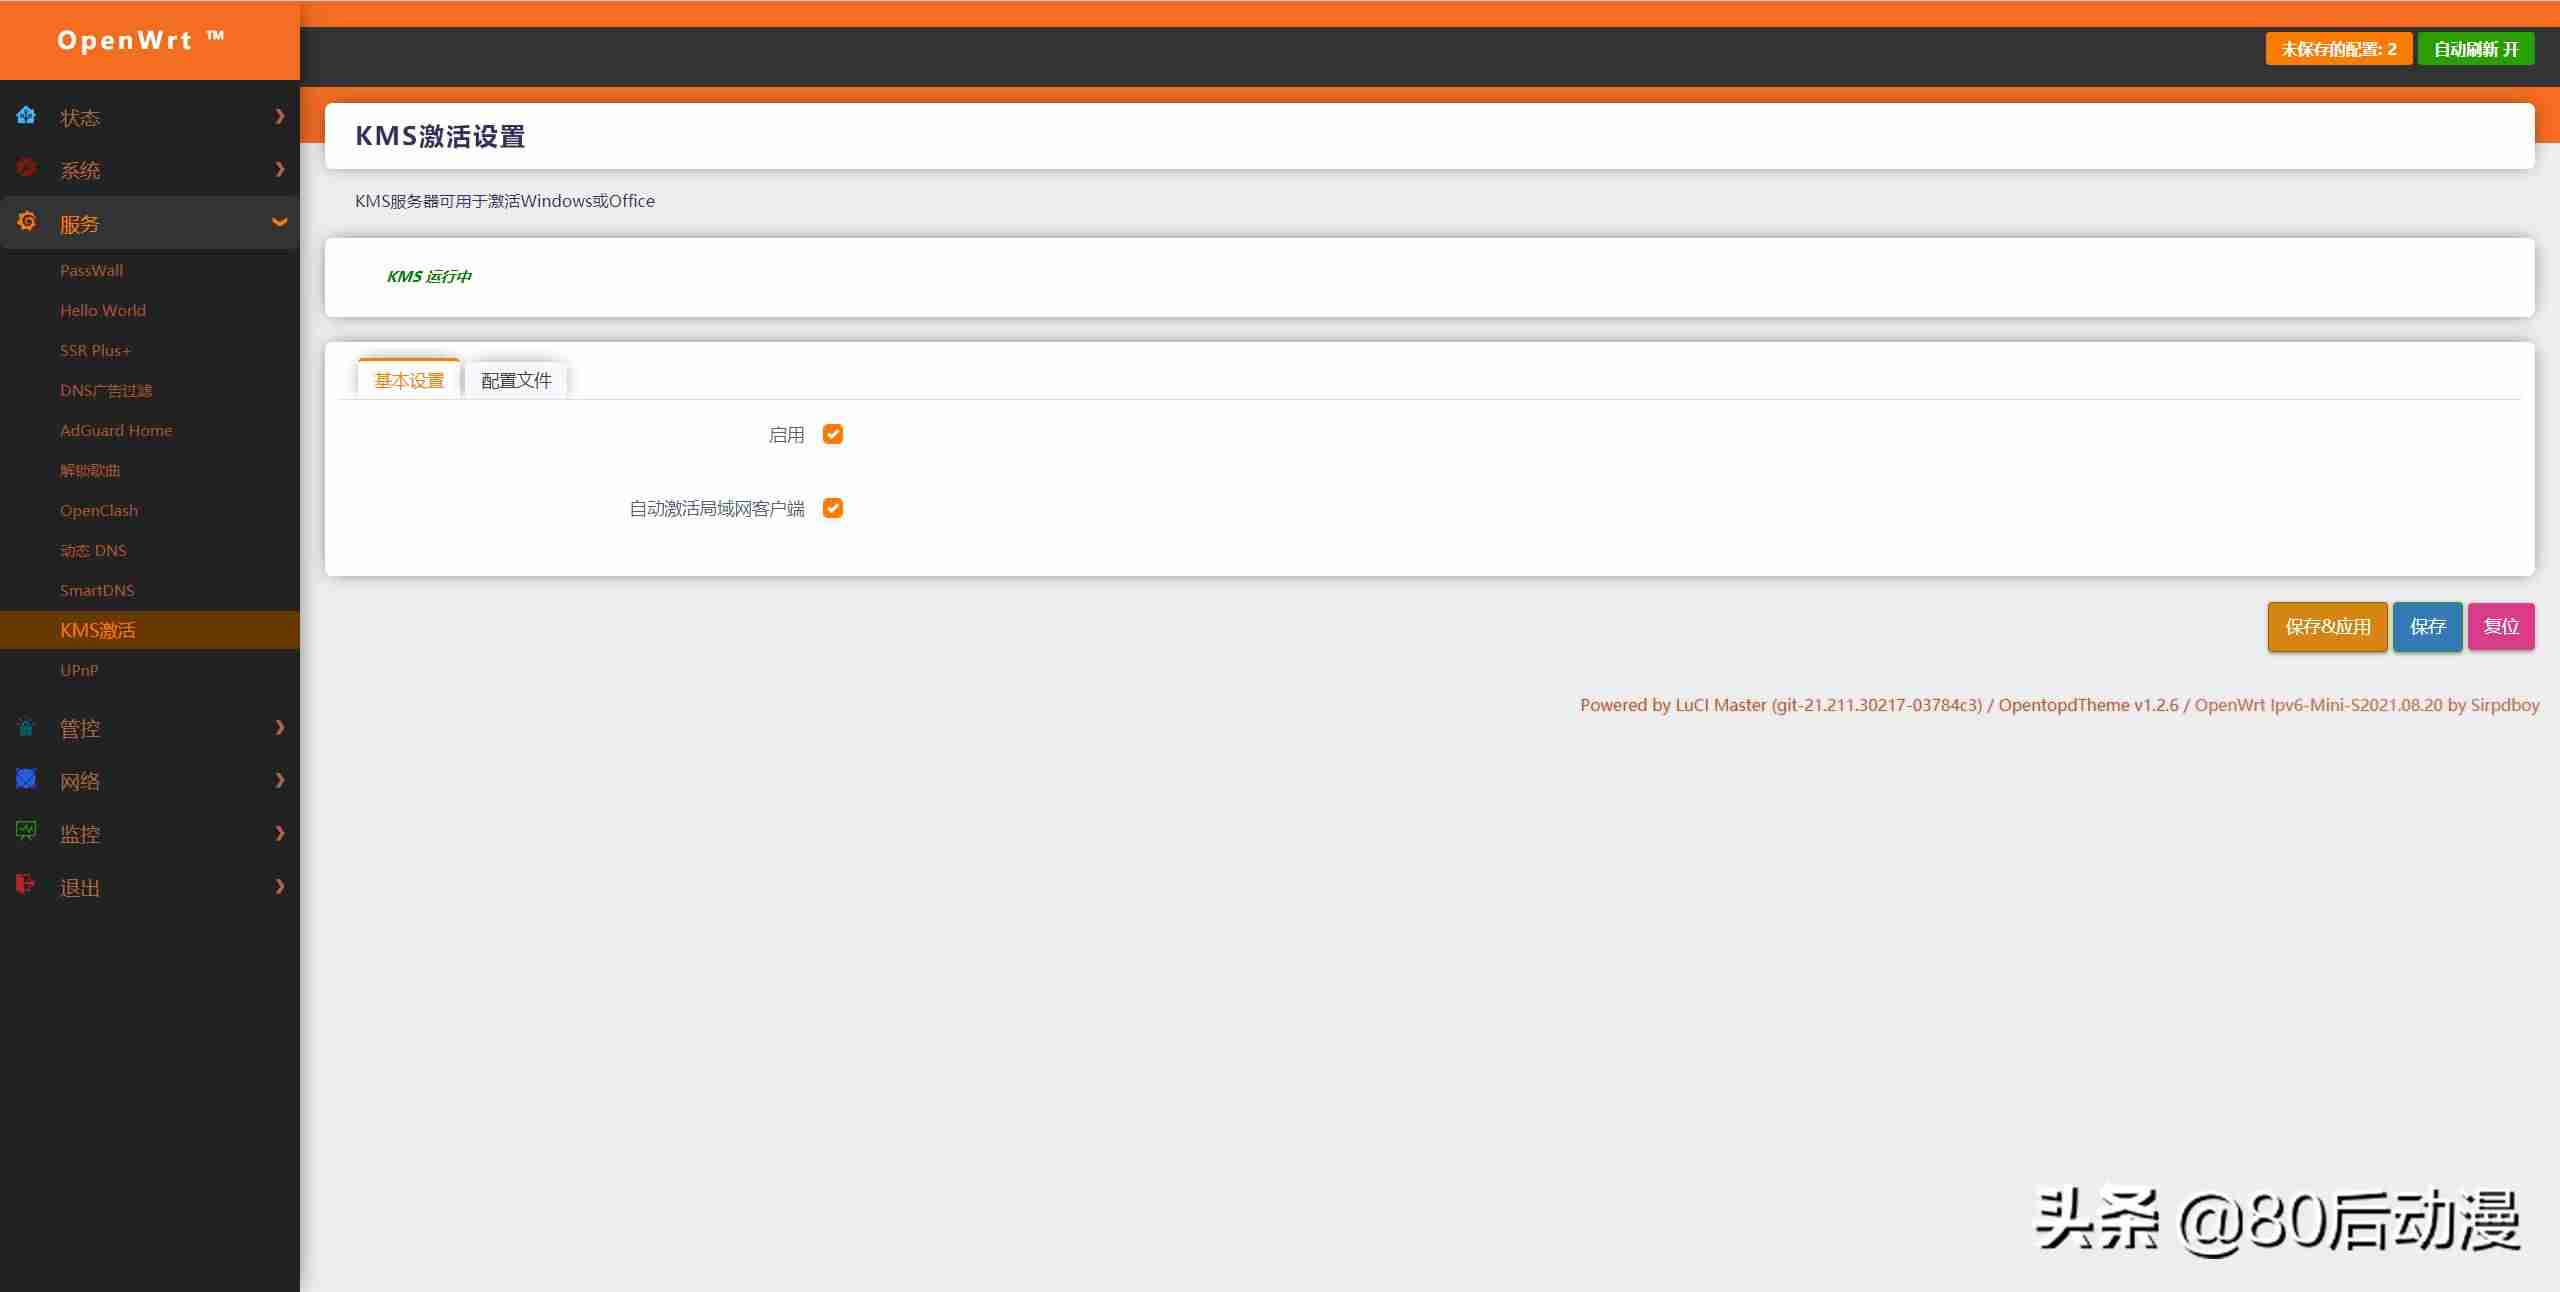Expand the 管控 menu chevron
Image resolution: width=2560 pixels, height=1292 pixels.
tap(279, 727)
